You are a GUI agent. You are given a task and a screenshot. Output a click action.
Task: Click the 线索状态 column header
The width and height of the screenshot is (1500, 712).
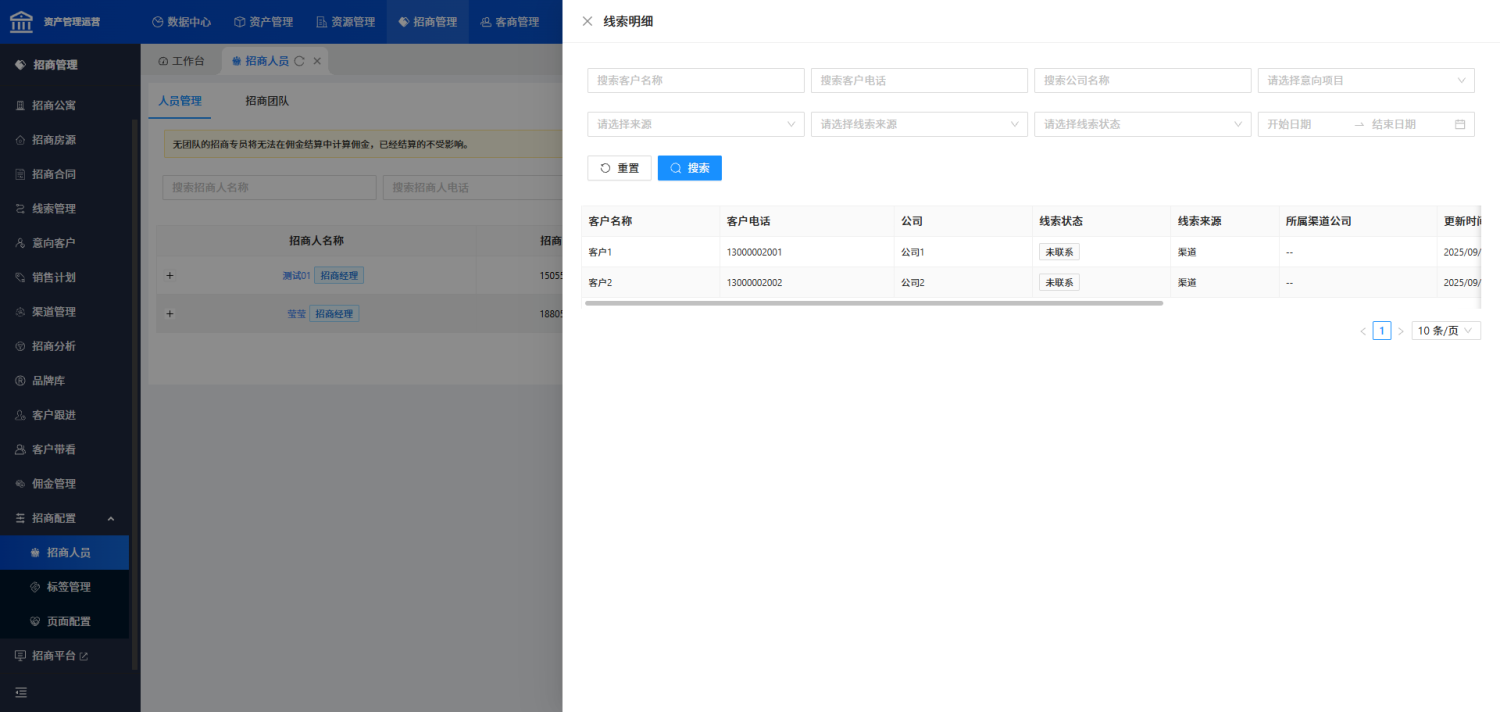coord(1102,221)
